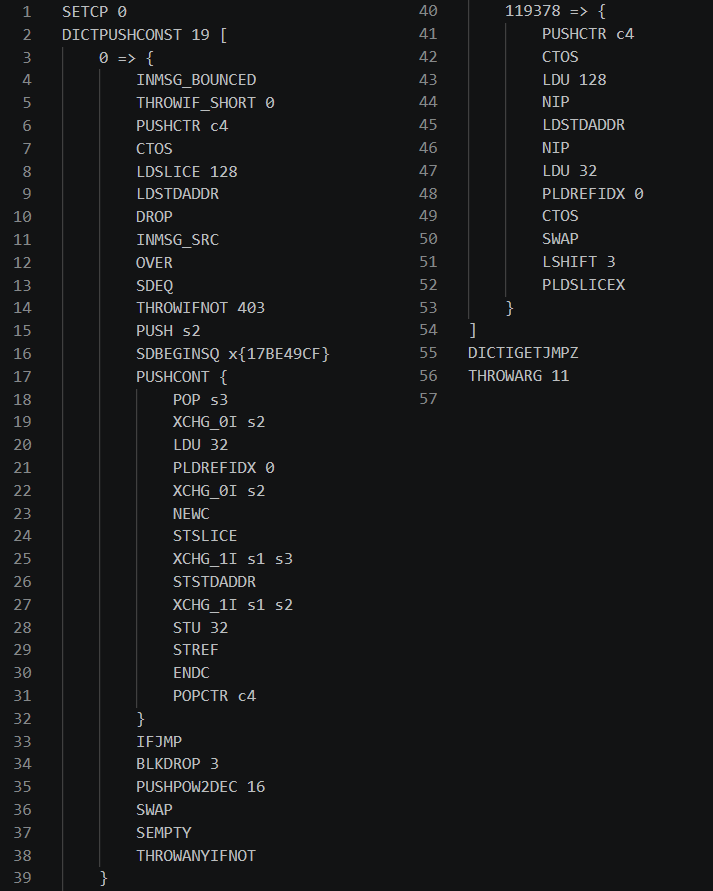Click PLDSLICEX on line 52
The height and width of the screenshot is (891, 713).
[x=583, y=285]
